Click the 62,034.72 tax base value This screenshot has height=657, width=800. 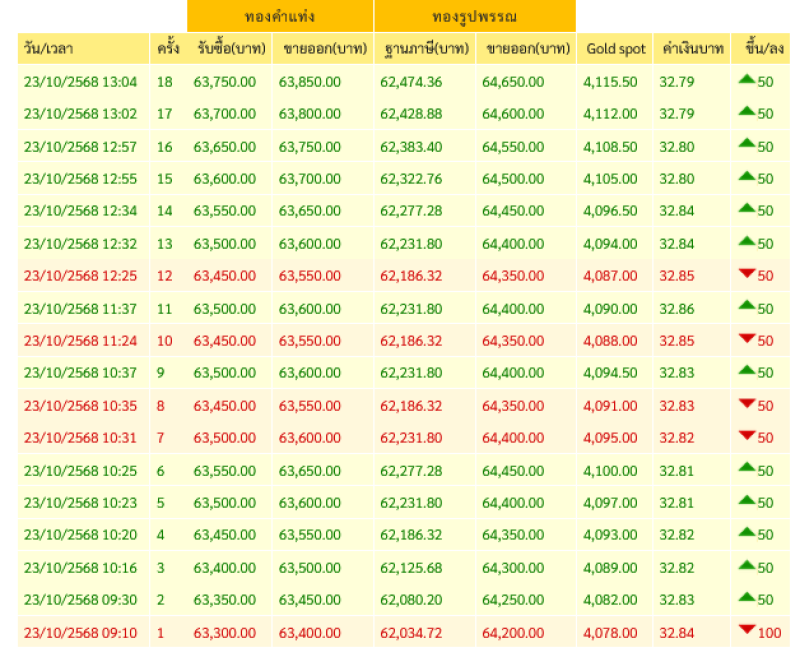click(x=411, y=633)
